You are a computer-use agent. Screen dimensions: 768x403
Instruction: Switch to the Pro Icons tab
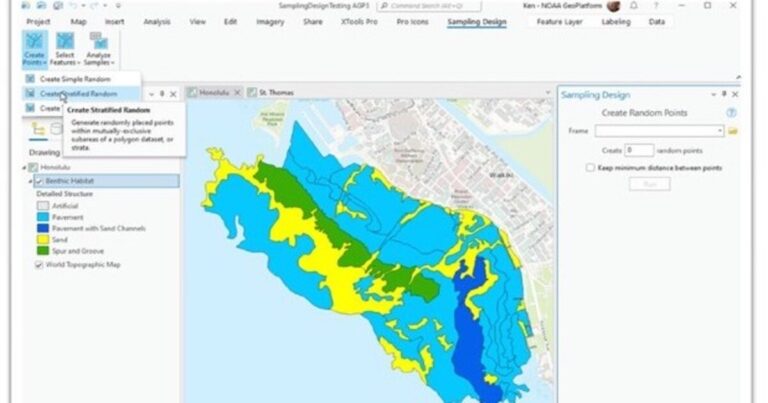click(412, 22)
